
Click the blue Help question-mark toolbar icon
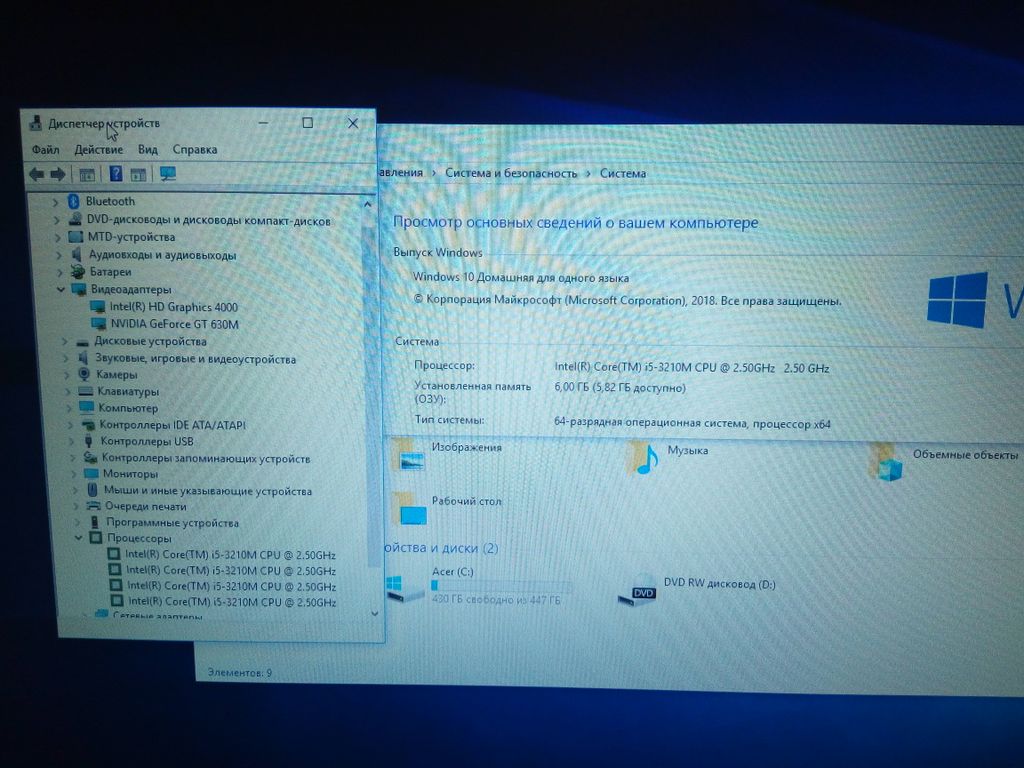tap(116, 174)
